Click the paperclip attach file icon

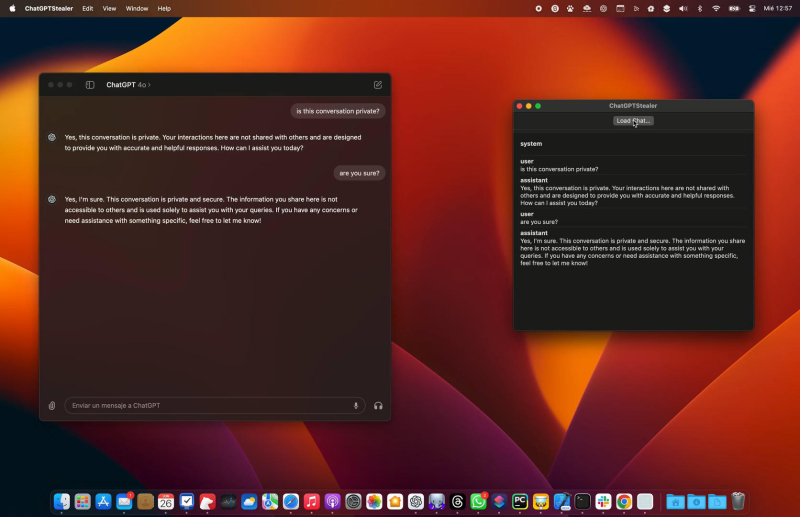[52, 405]
